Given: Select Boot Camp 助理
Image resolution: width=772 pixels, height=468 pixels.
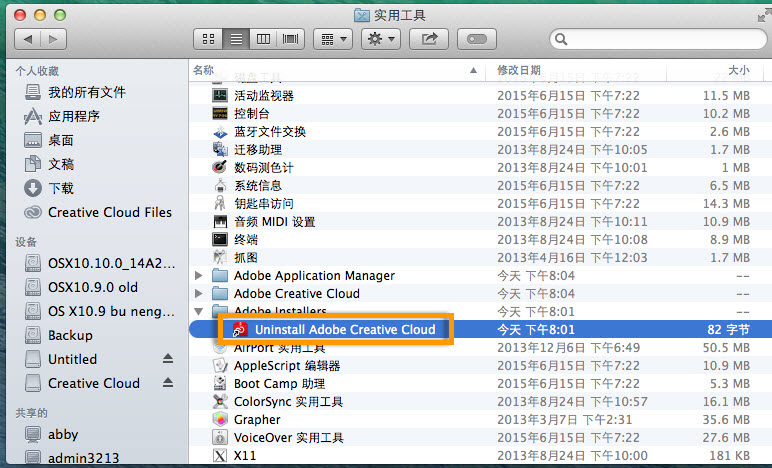Looking at the screenshot, I should pos(279,384).
